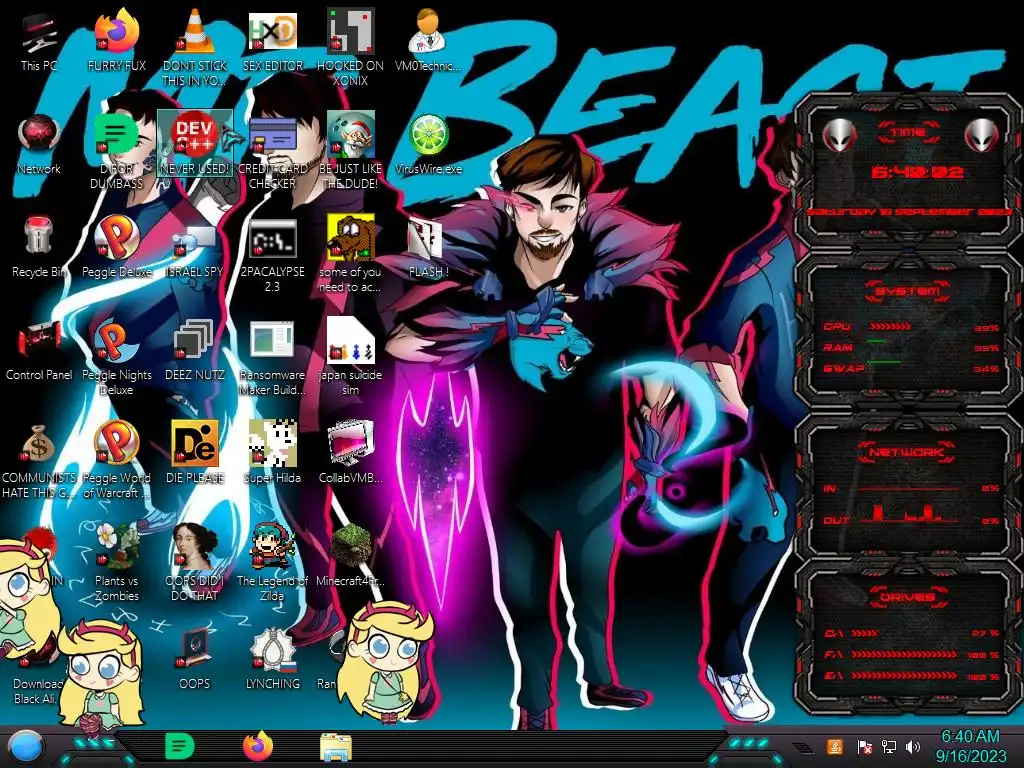Screen dimensions: 1024x768
Task: Open This PC desktop icon
Action: tap(39, 40)
